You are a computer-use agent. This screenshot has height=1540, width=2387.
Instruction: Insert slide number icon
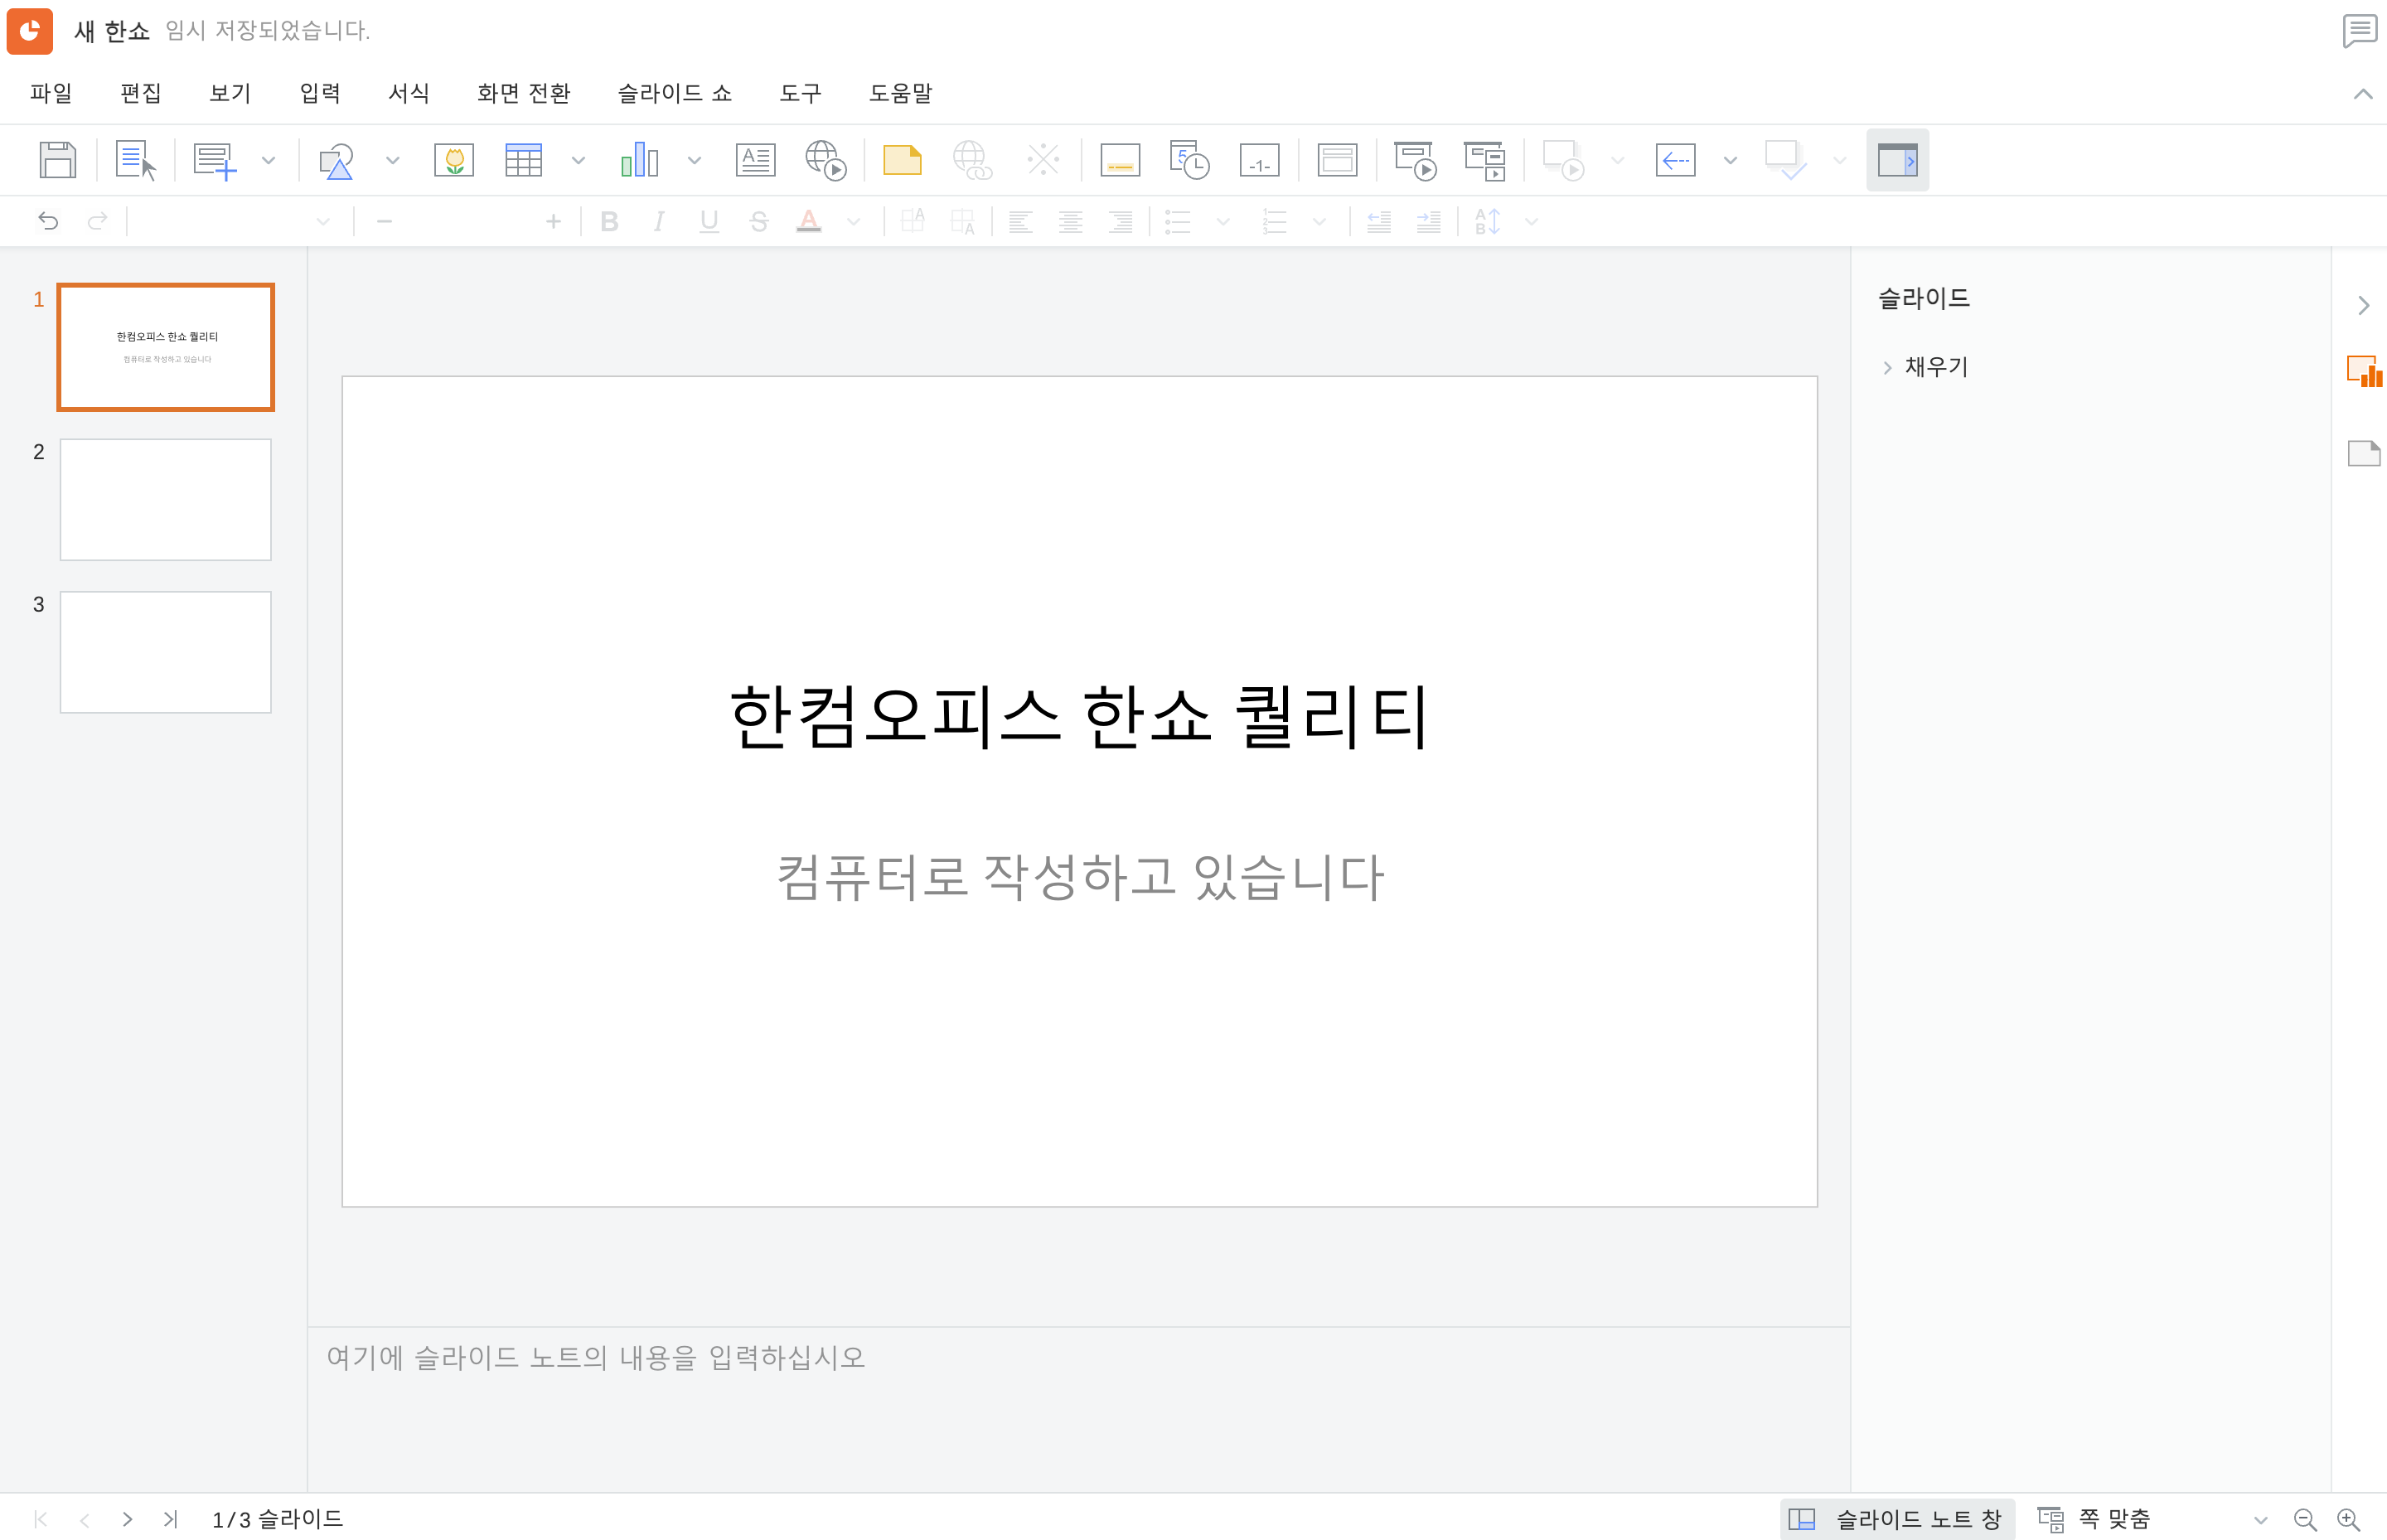click(x=1259, y=160)
